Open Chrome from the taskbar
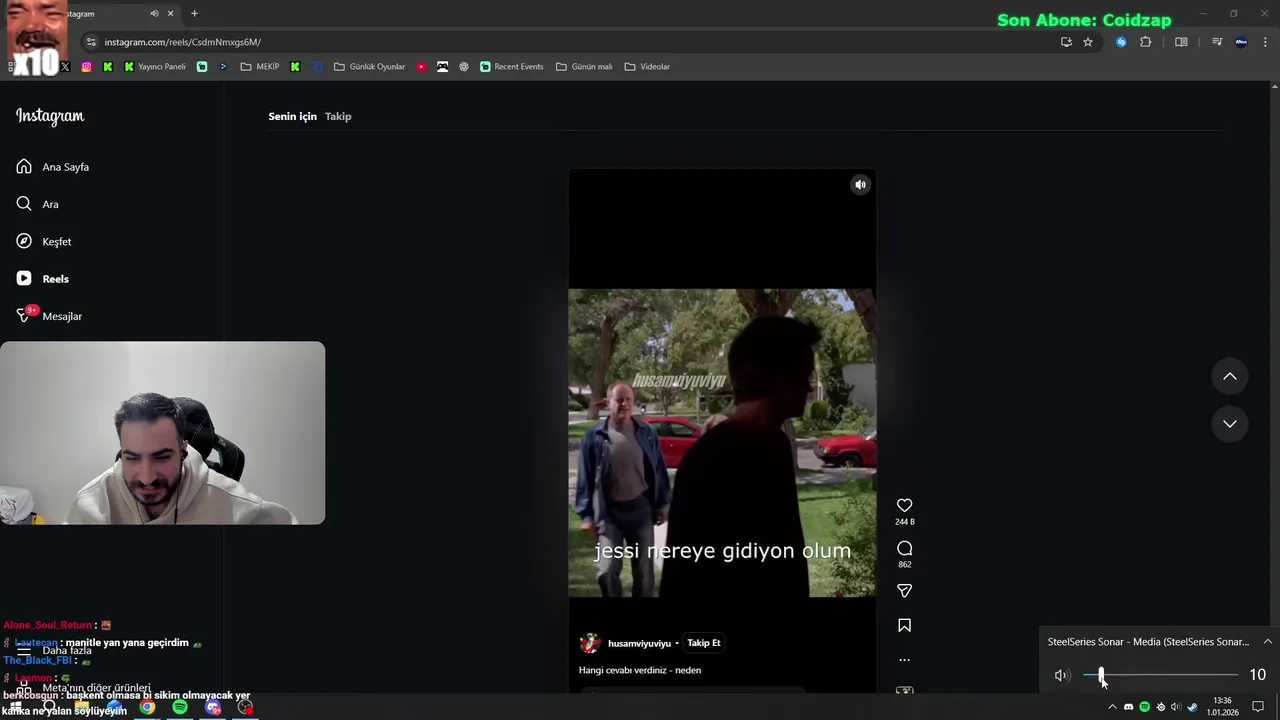The height and width of the screenshot is (720, 1280). tap(147, 707)
